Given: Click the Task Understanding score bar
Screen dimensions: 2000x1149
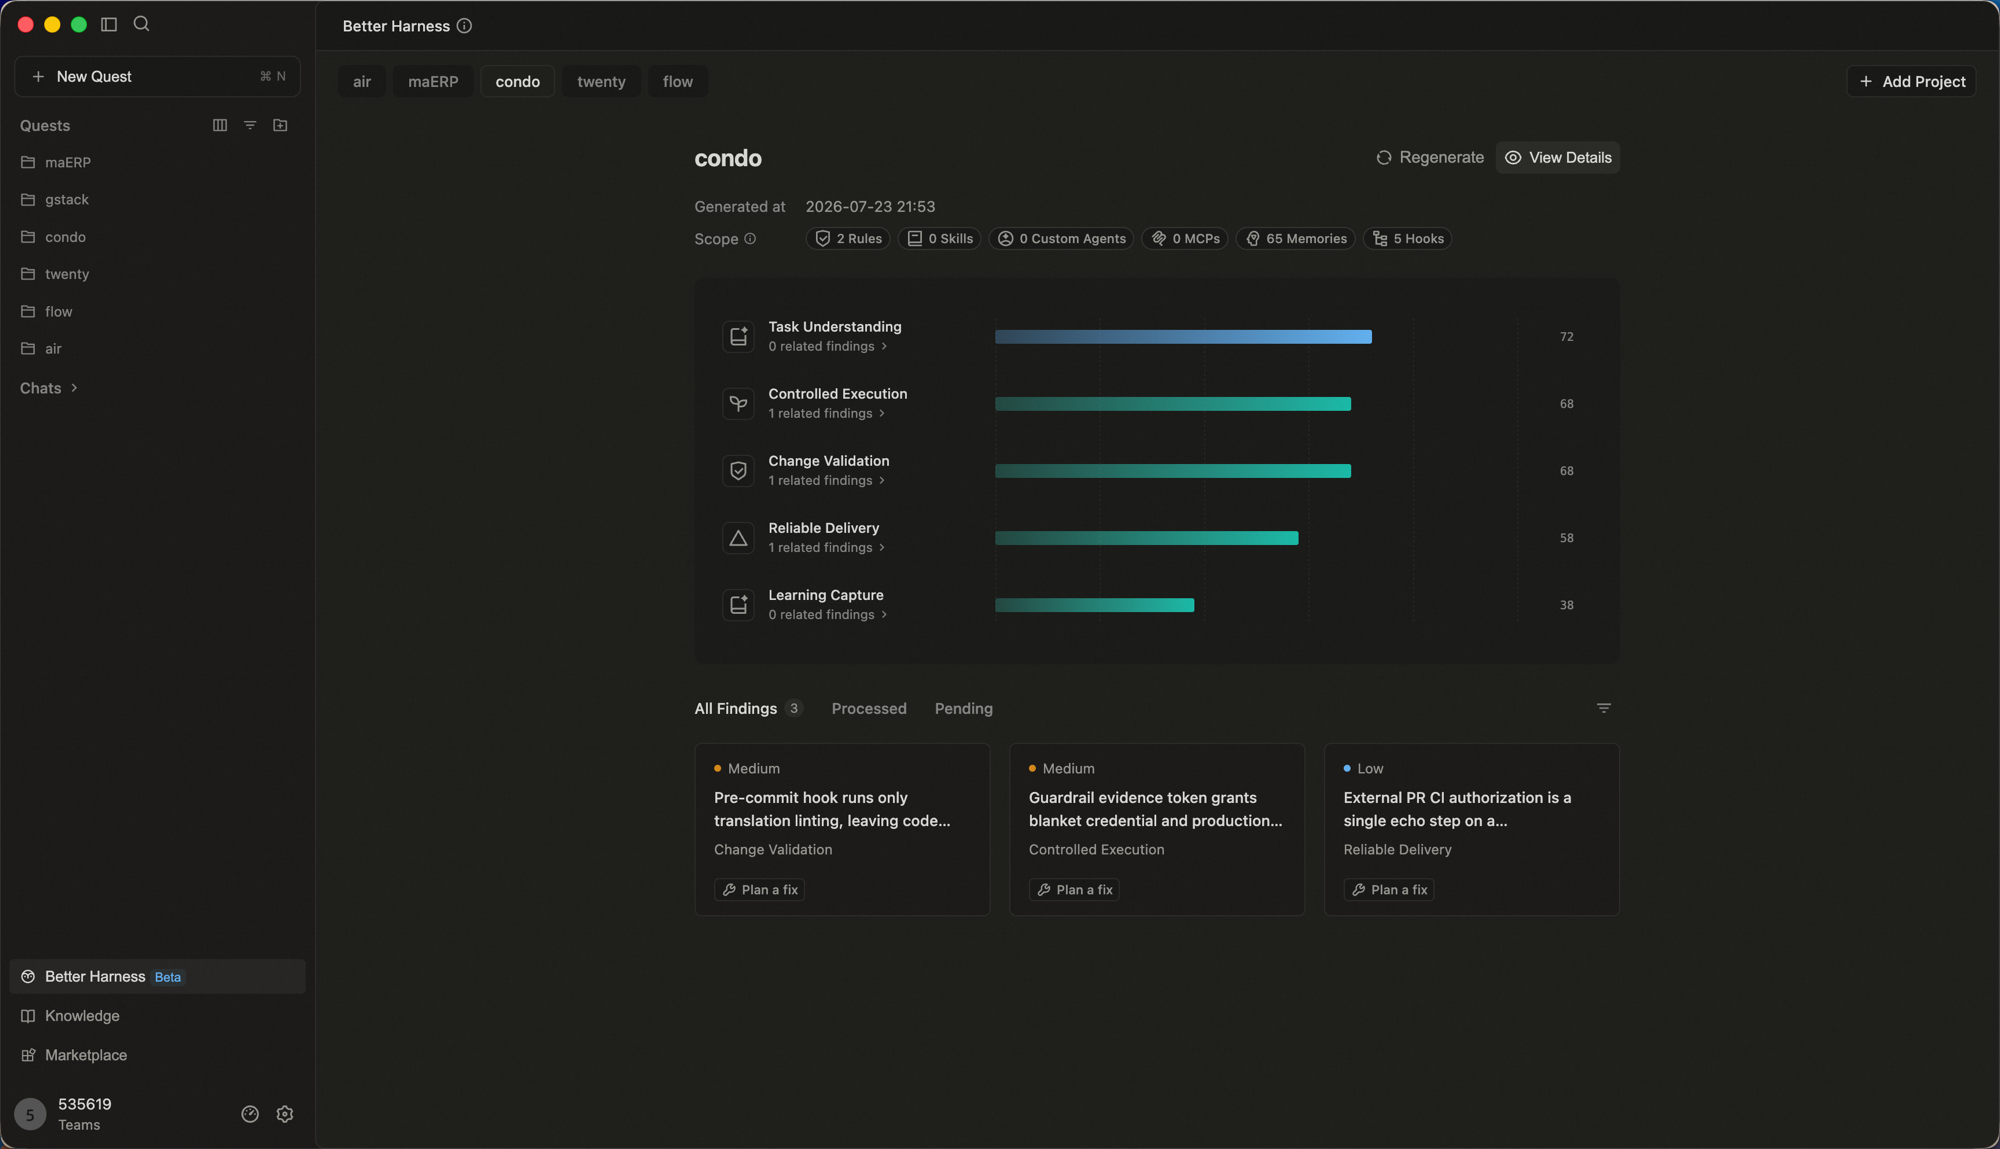Looking at the screenshot, I should pyautogui.click(x=1183, y=337).
